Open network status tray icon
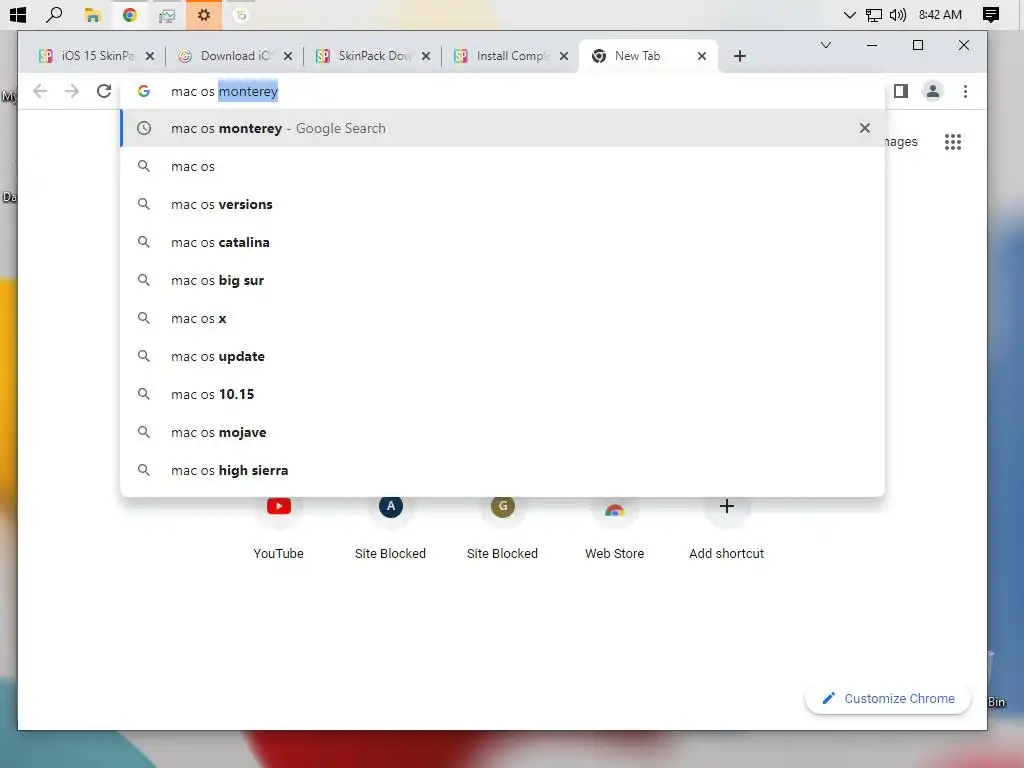This screenshot has width=1024, height=768. 874,15
